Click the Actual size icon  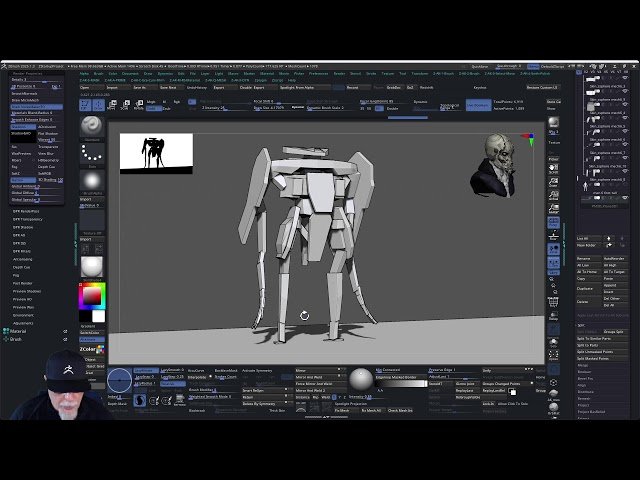click(x=553, y=196)
